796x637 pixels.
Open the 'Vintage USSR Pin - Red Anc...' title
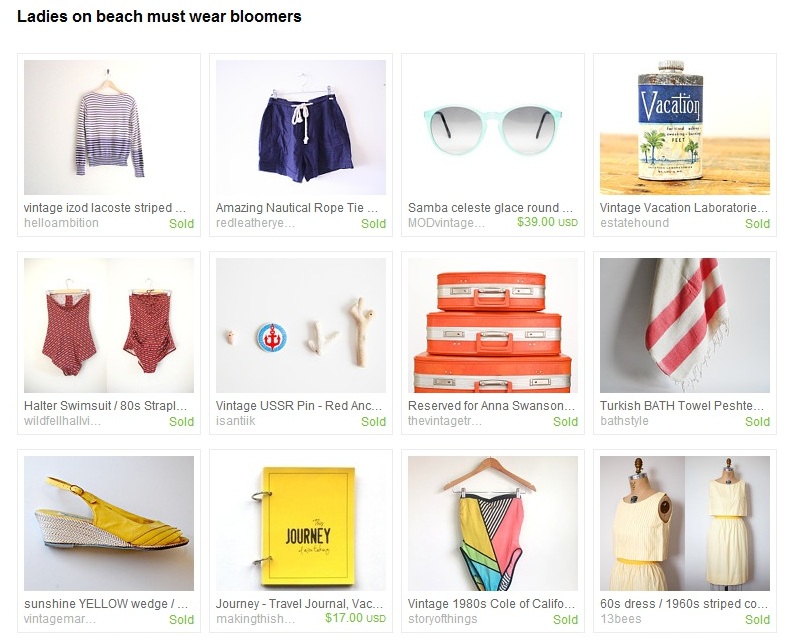(298, 406)
